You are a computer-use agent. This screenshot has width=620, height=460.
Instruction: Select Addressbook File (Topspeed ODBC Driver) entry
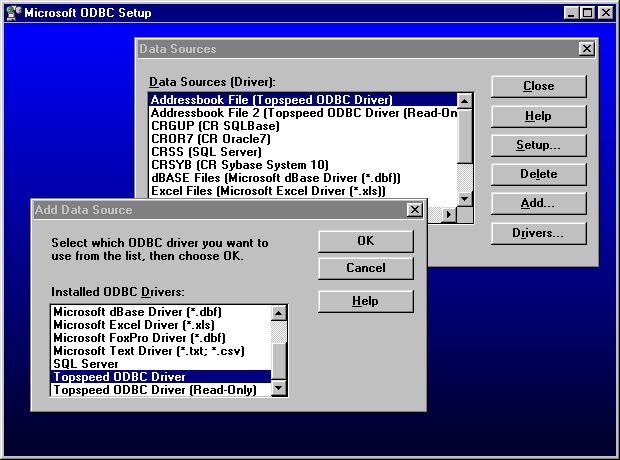pos(303,100)
